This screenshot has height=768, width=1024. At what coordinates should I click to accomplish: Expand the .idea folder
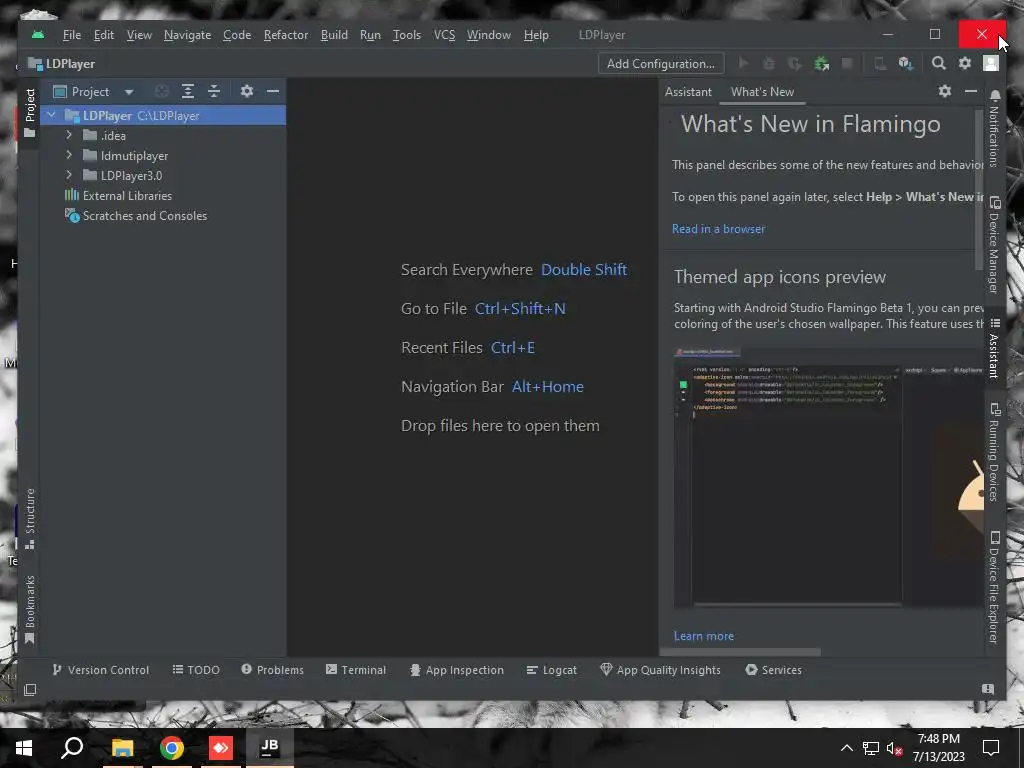[x=69, y=135]
